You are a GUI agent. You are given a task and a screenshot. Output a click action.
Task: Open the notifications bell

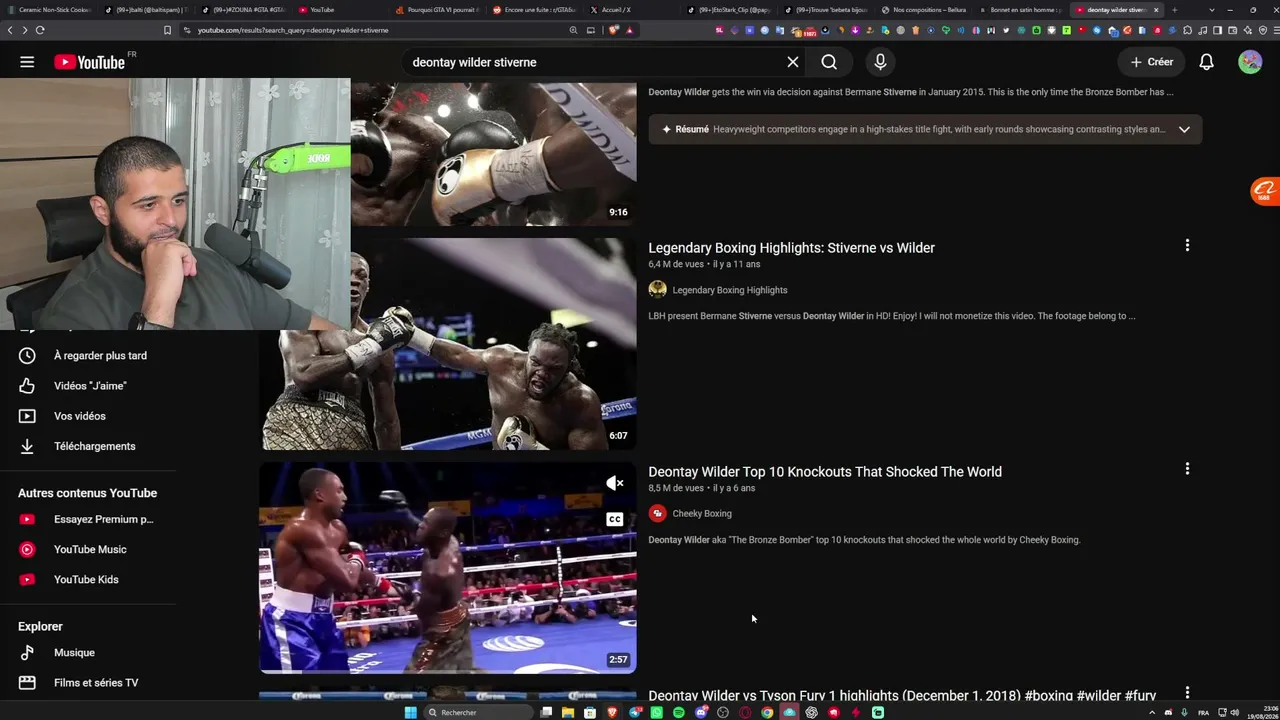[x=1207, y=62]
